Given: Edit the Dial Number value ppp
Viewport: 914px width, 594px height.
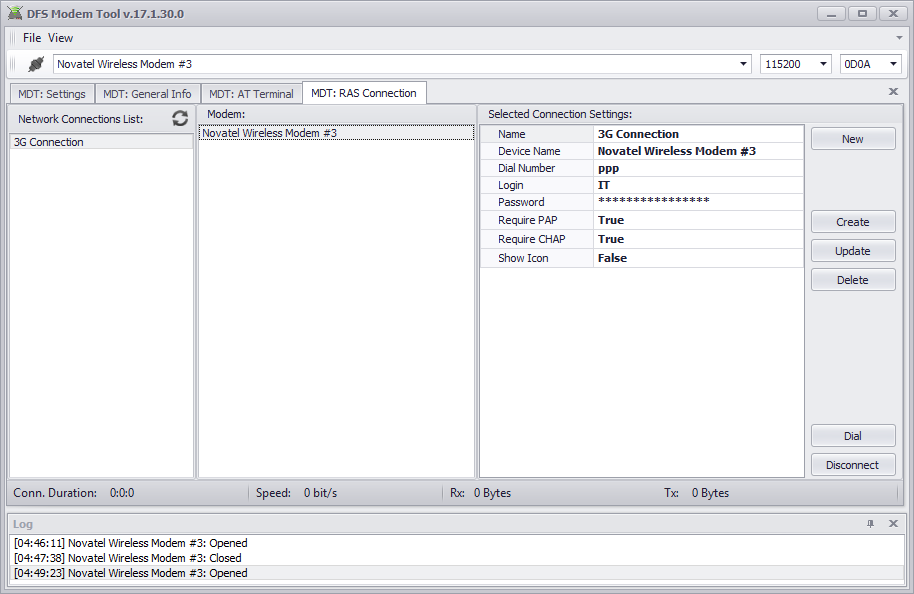Looking at the screenshot, I should (698, 168).
